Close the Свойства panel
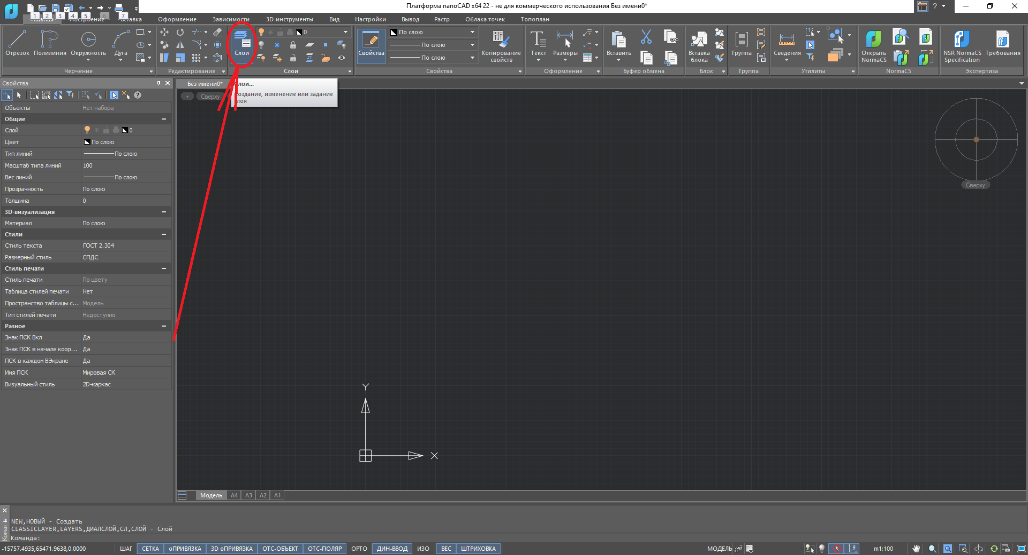1028x555 pixels. click(168, 83)
